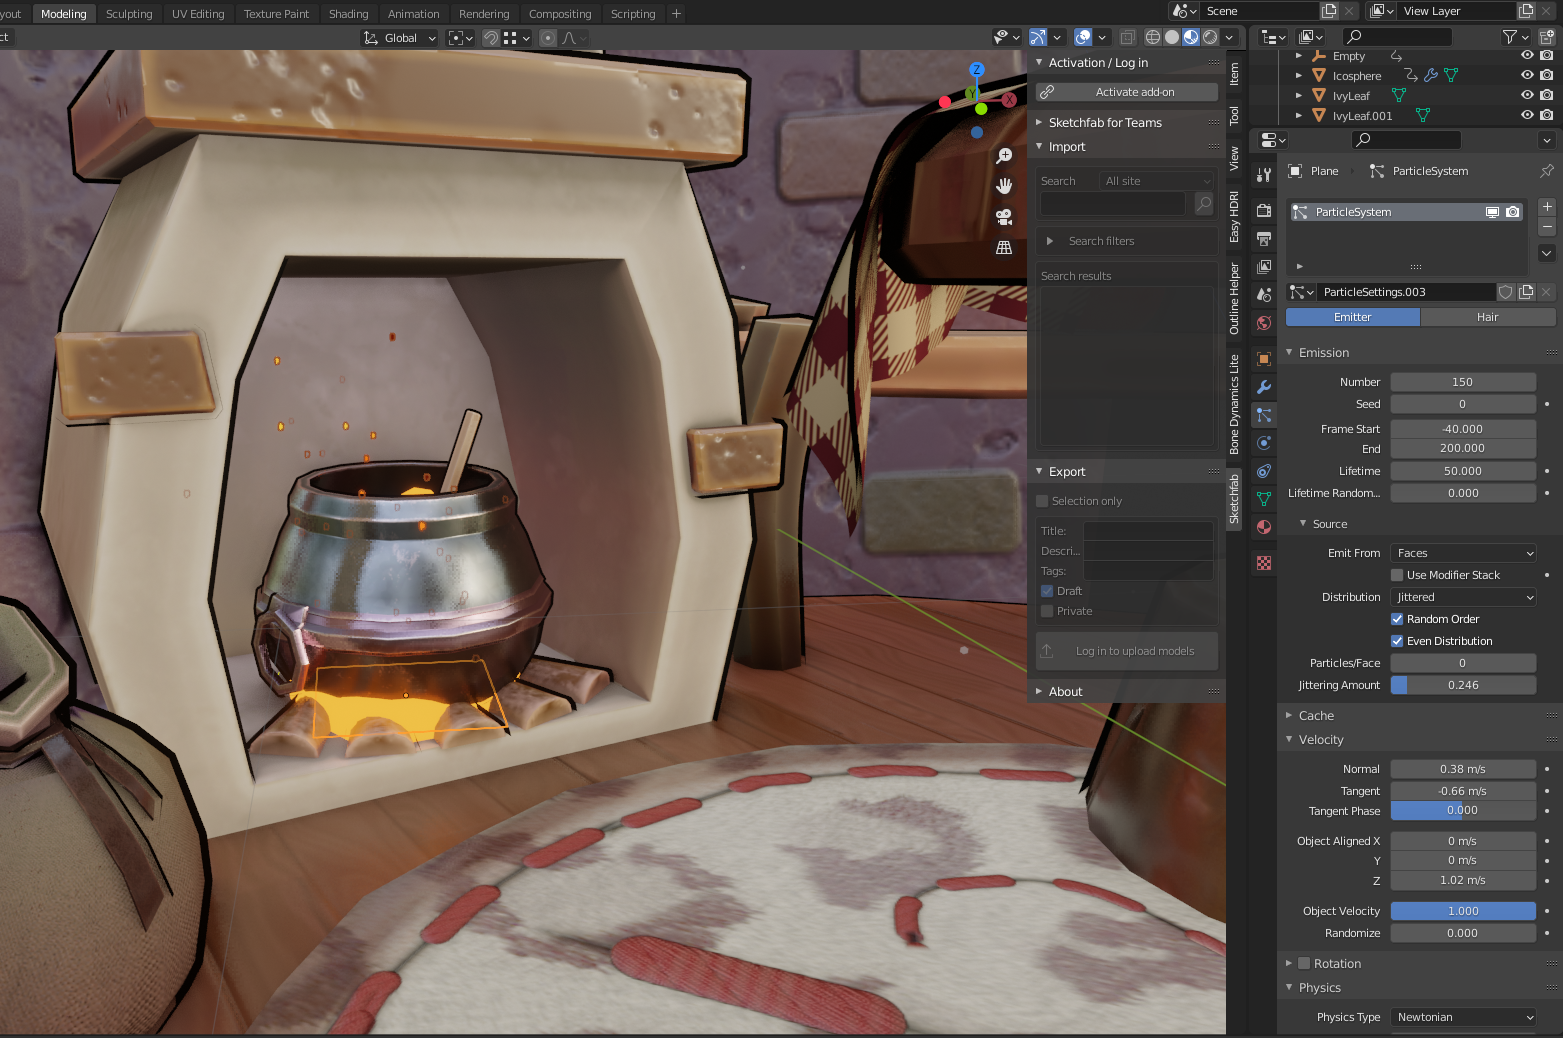Select the Emitter particle type button
The image size is (1563, 1038).
[1352, 317]
